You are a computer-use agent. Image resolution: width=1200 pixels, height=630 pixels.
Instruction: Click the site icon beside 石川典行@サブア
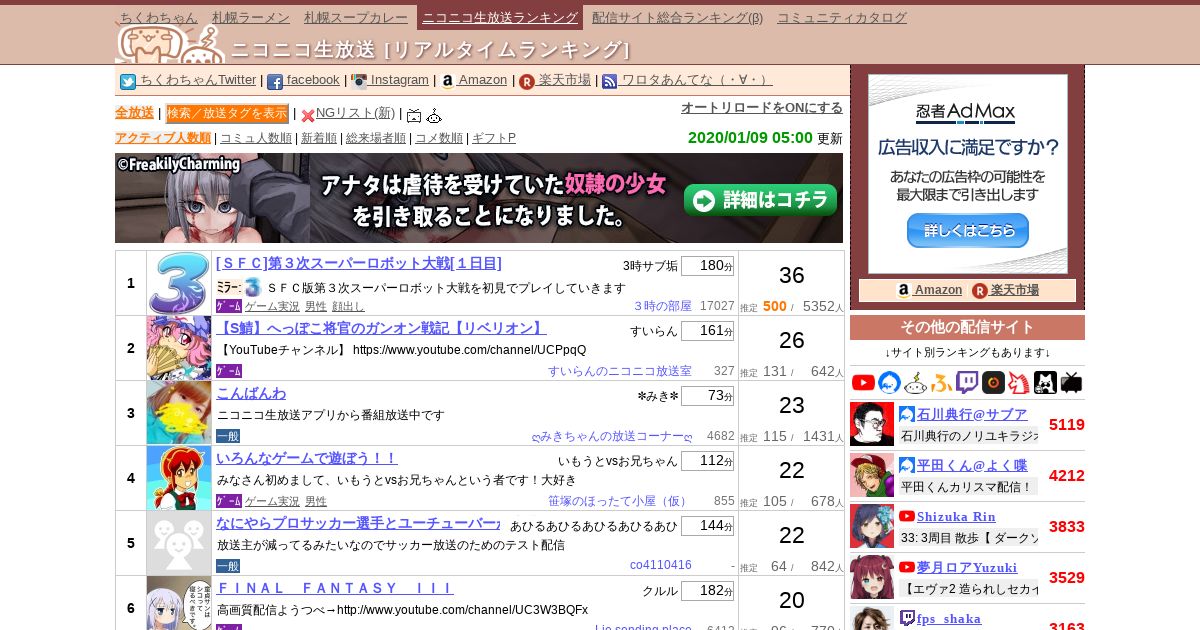point(907,414)
